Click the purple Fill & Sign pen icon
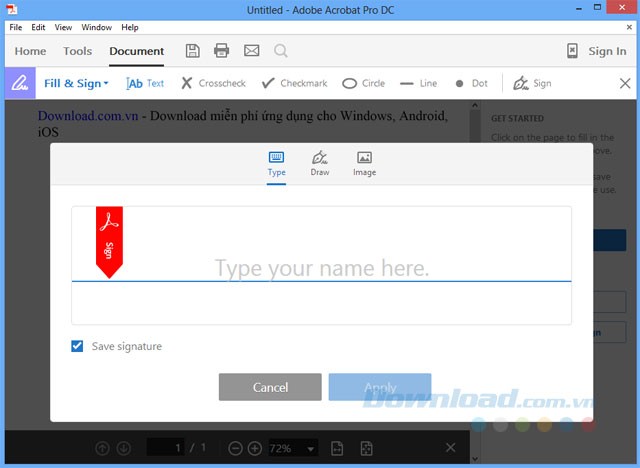Image resolution: width=640 pixels, height=468 pixels. point(20,83)
